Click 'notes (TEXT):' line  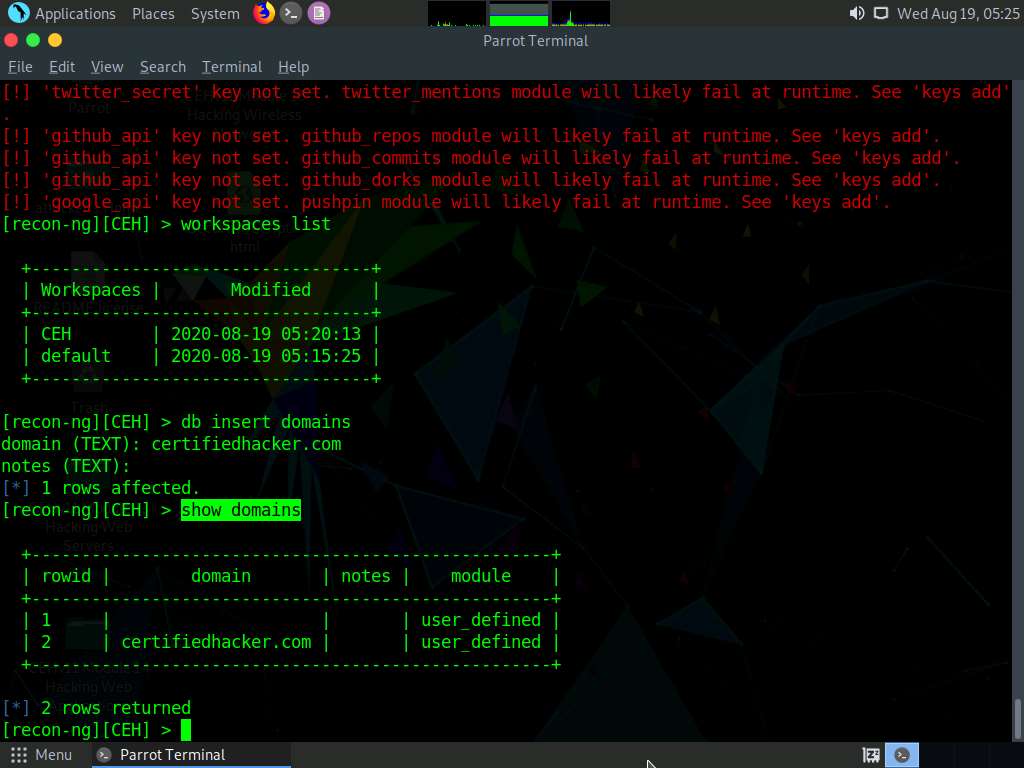click(x=66, y=466)
